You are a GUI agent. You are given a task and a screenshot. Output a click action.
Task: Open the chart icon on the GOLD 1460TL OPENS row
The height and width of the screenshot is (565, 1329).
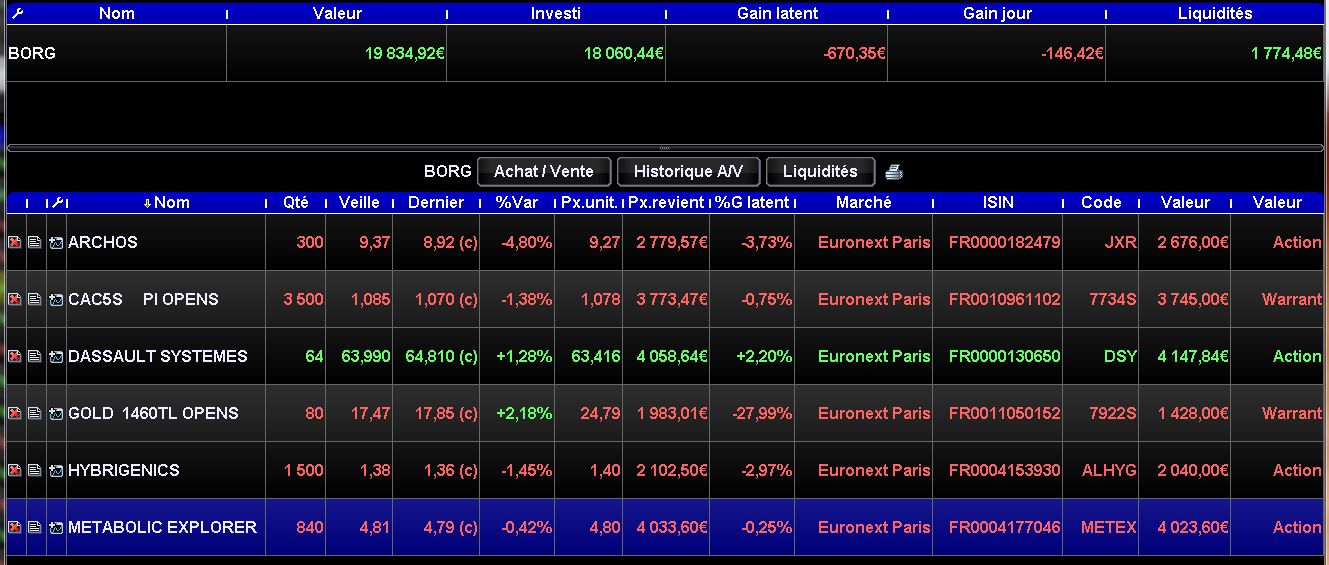point(56,413)
